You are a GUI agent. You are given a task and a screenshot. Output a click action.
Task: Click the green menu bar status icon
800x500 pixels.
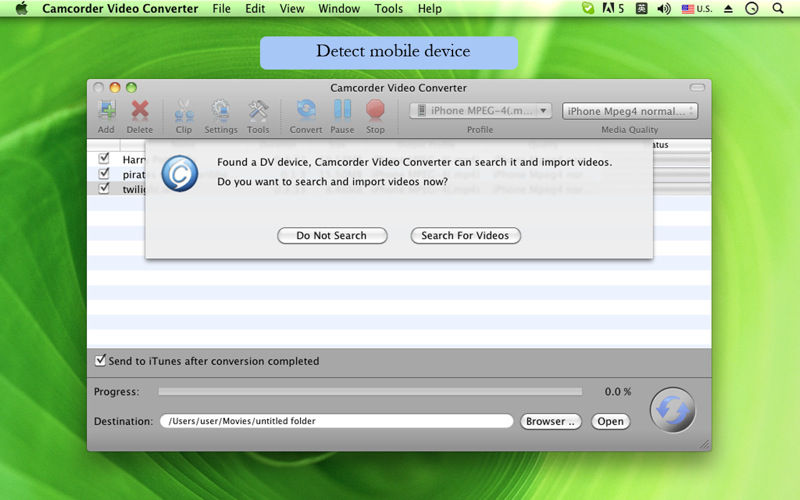[588, 9]
